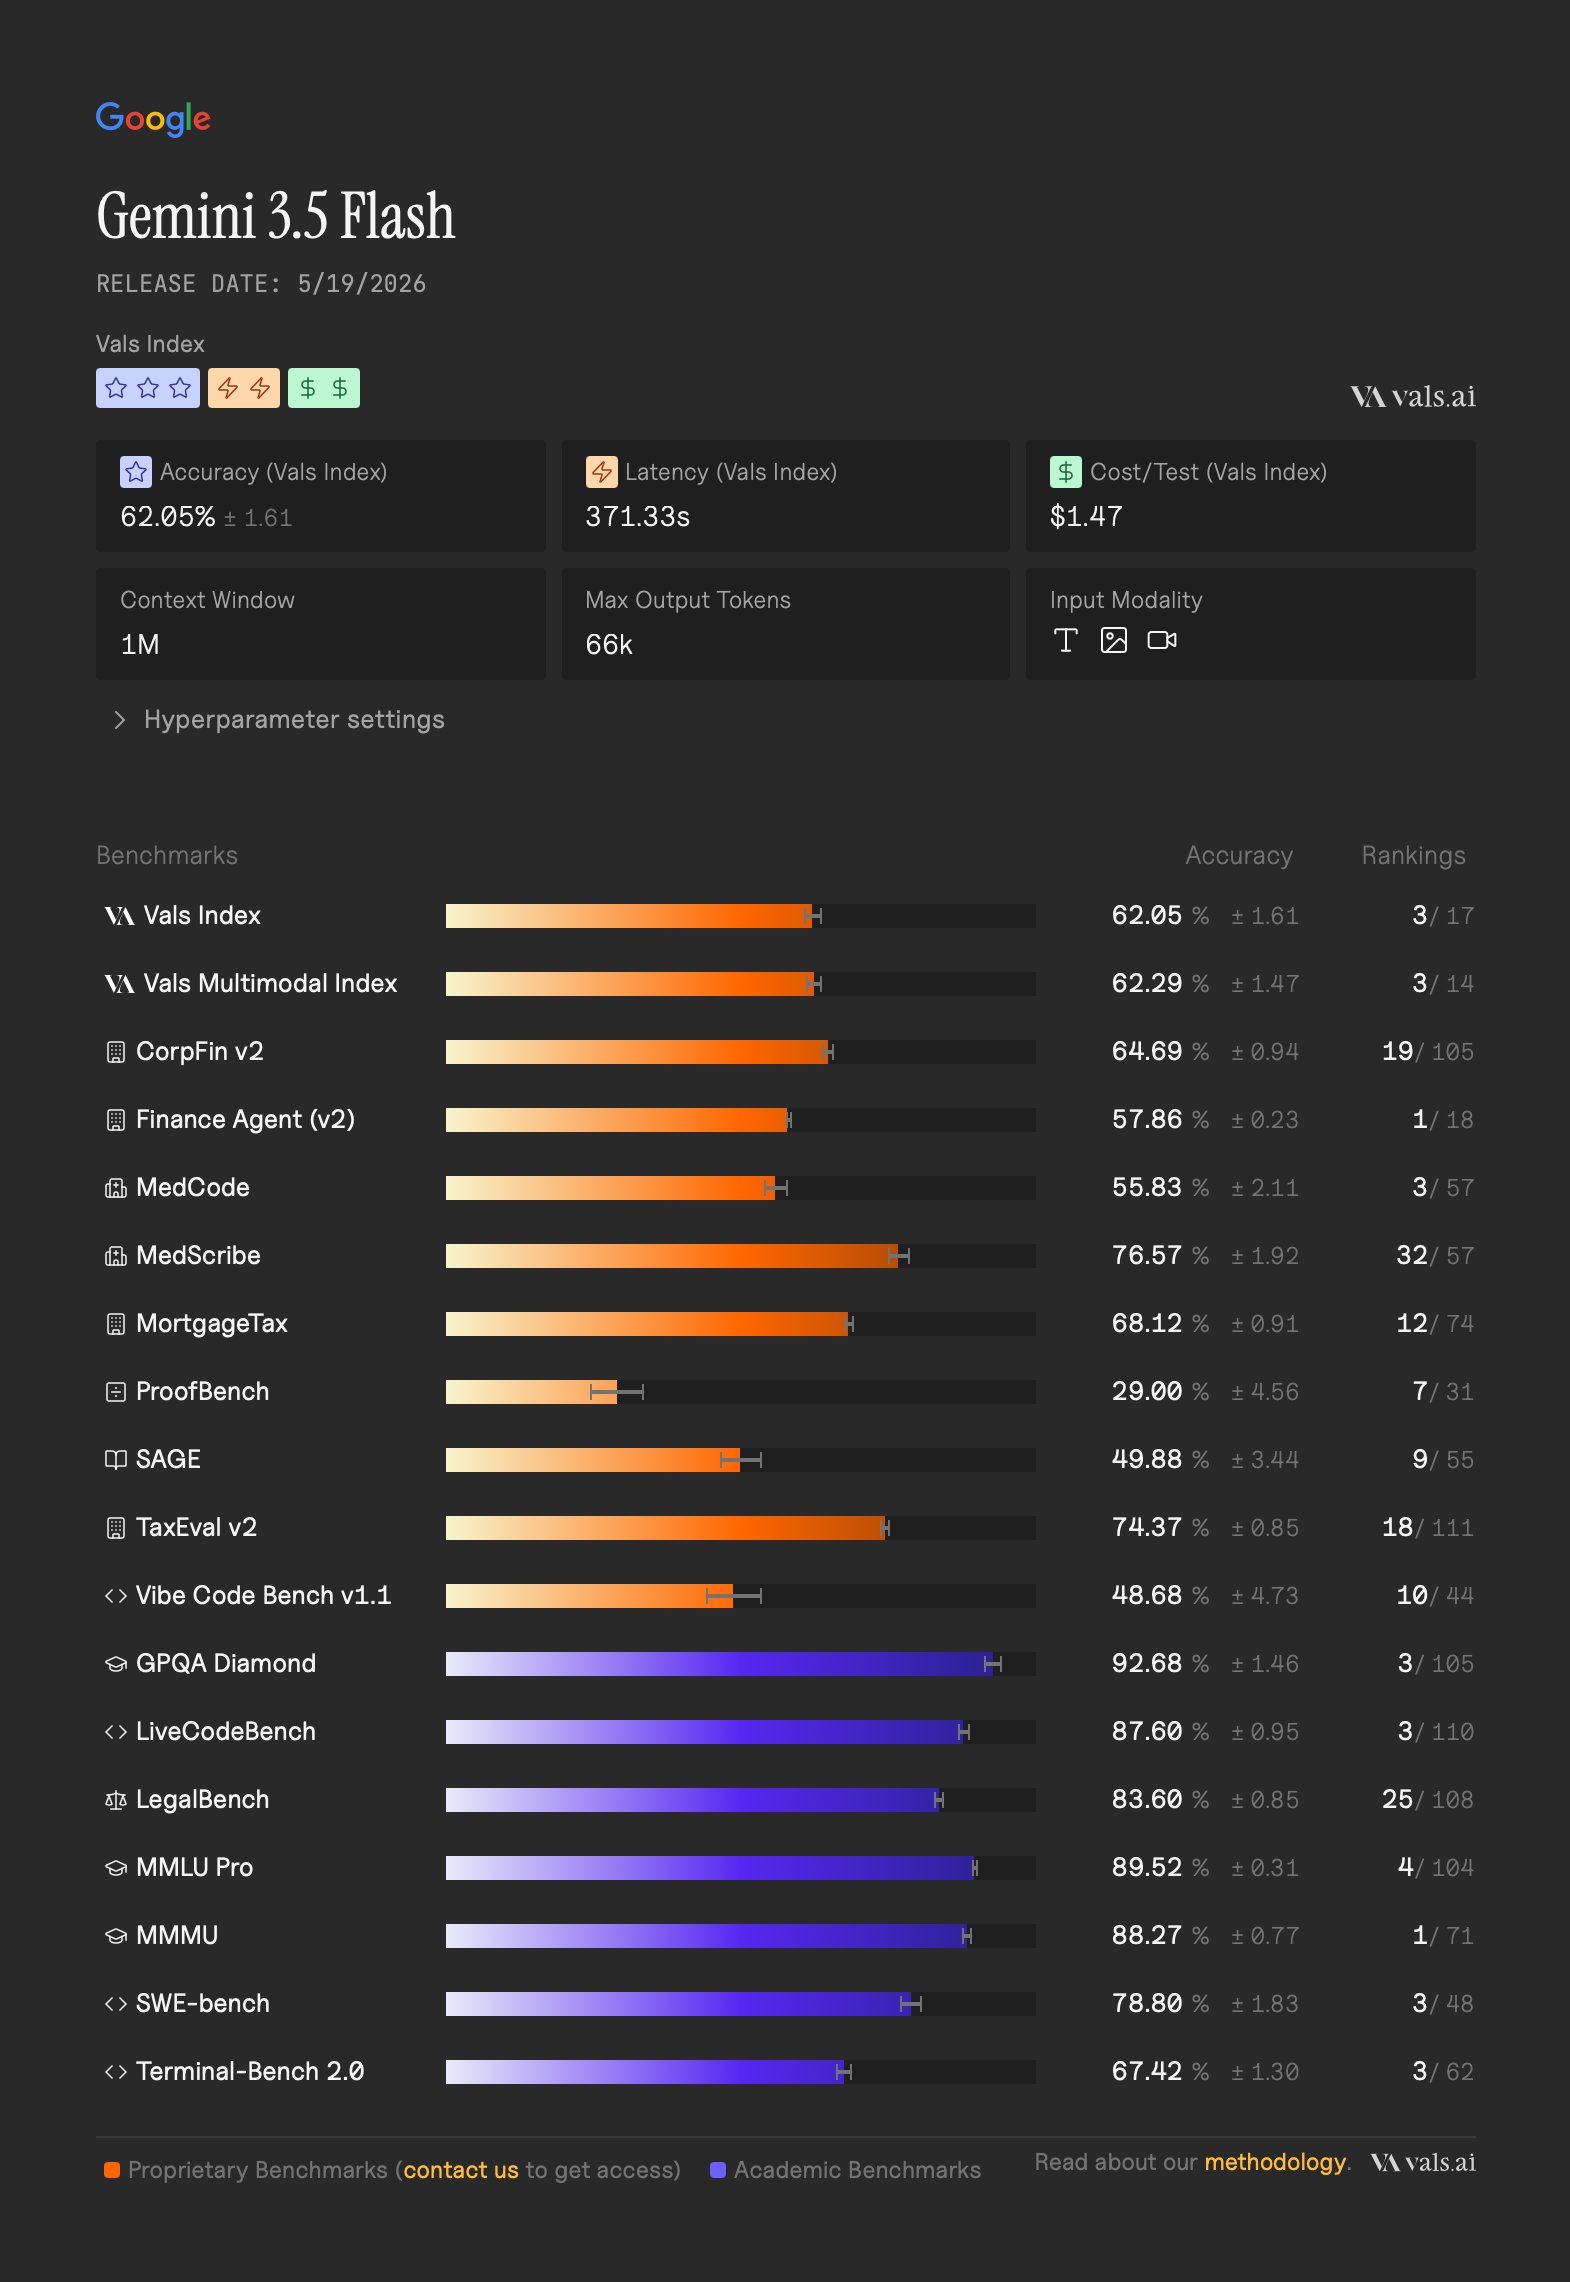Click the SAGE accuracy value 49.88%
This screenshot has width=1570, height=2282.
click(1160, 1460)
